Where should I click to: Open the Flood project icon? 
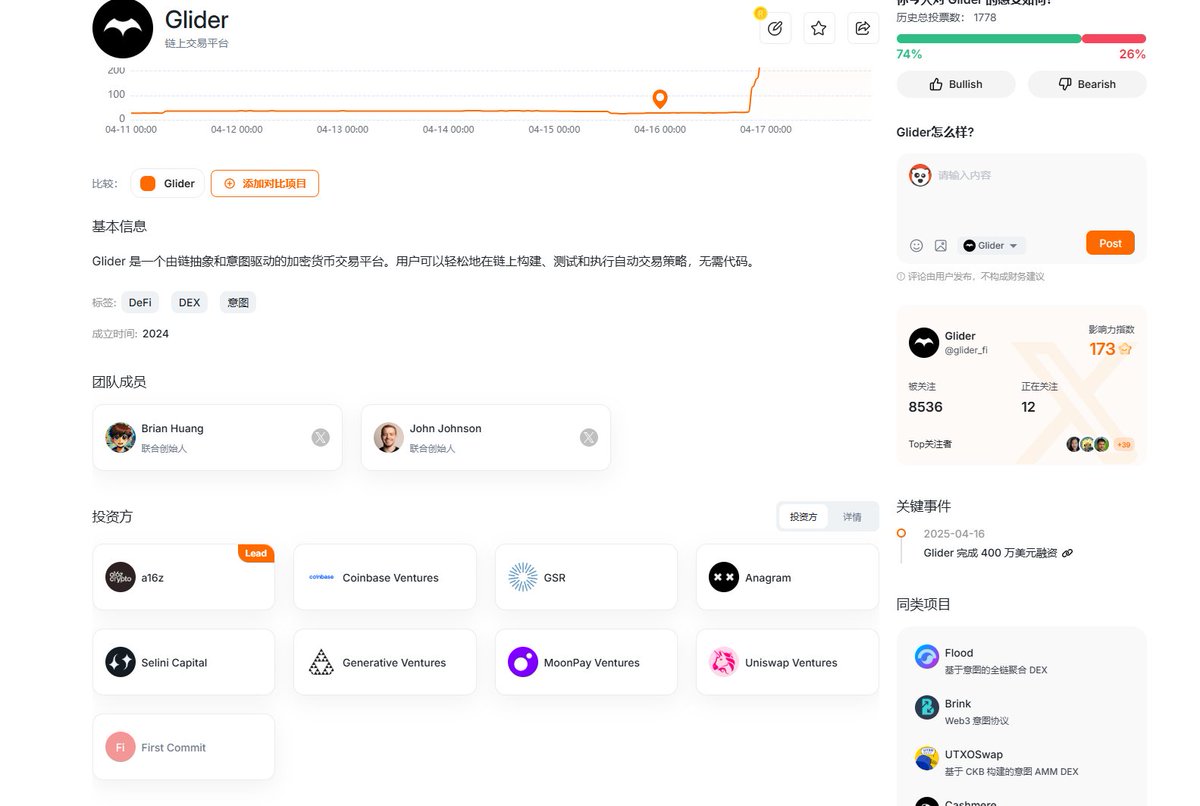point(927,656)
